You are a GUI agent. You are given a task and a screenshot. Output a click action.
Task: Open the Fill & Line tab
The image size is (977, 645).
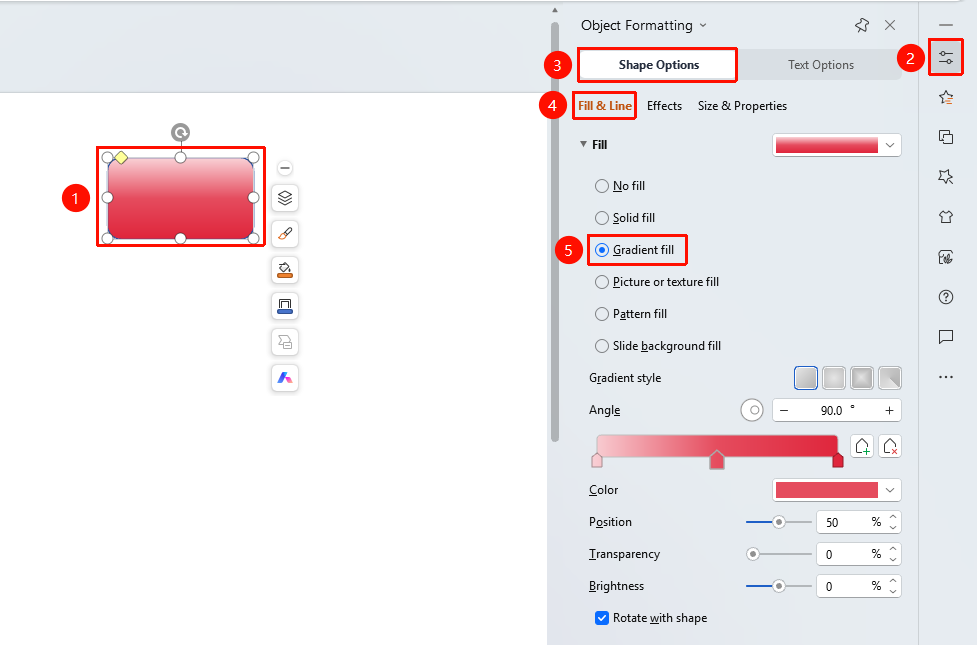(604, 106)
